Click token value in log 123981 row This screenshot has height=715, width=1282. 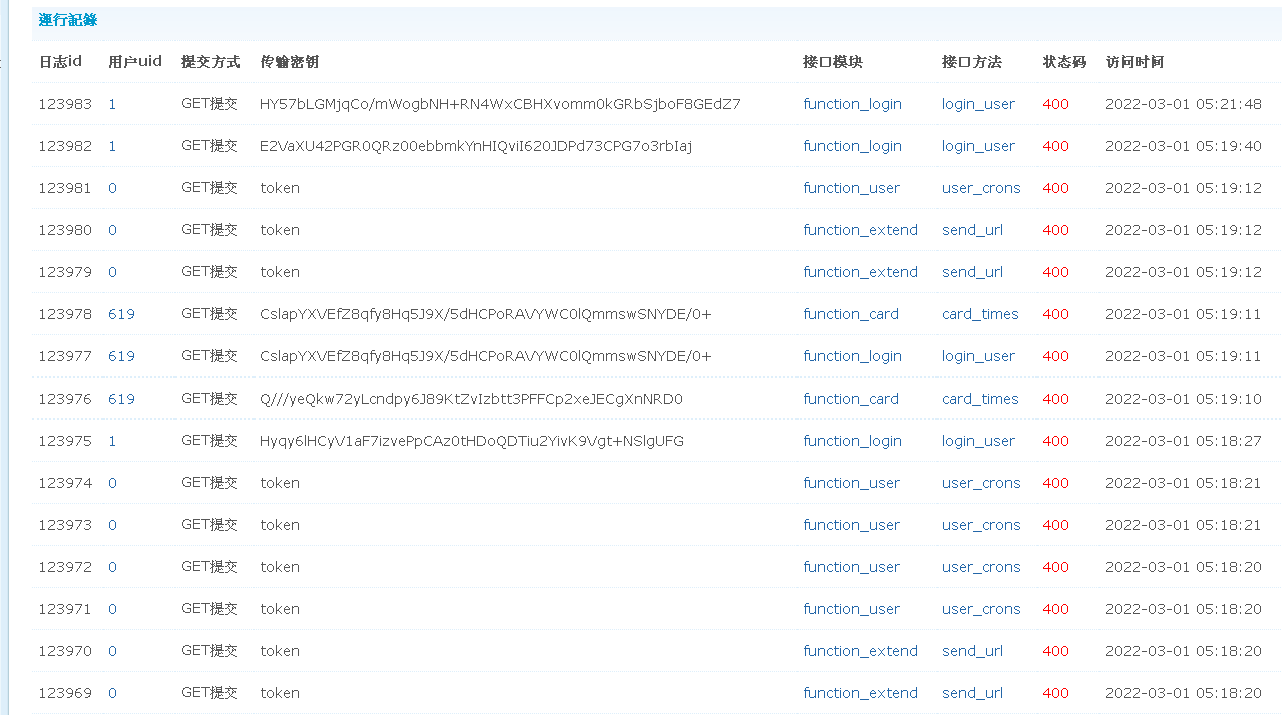(280, 188)
